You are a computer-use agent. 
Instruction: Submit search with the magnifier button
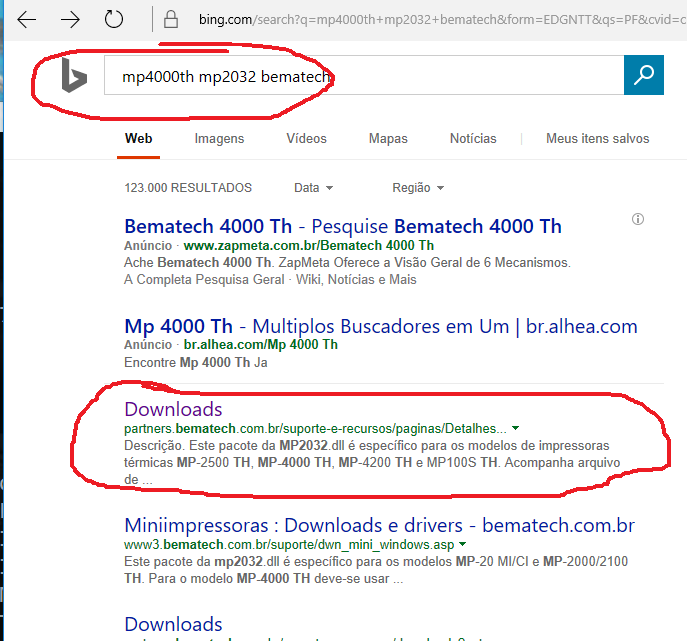coord(644,75)
